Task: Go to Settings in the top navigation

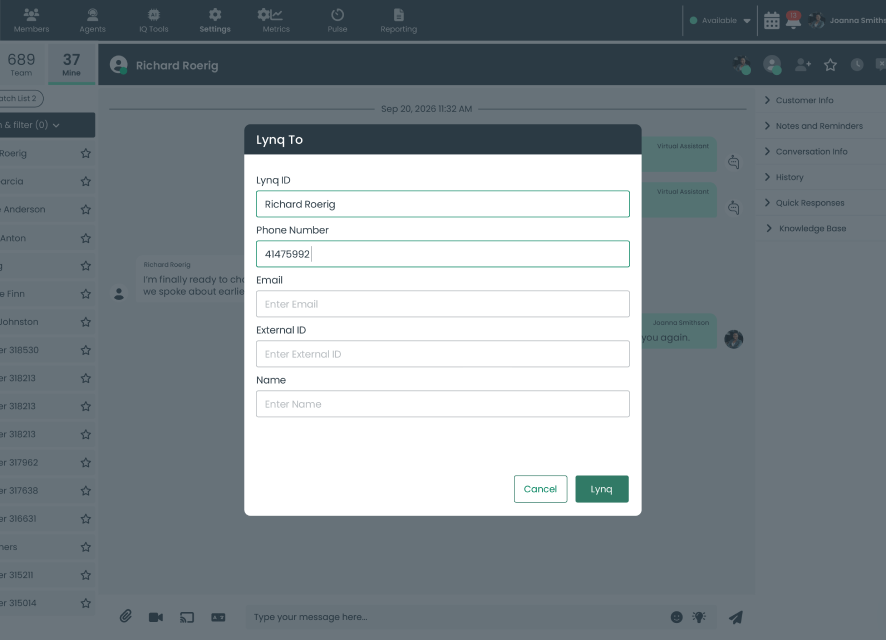Action: click(215, 20)
